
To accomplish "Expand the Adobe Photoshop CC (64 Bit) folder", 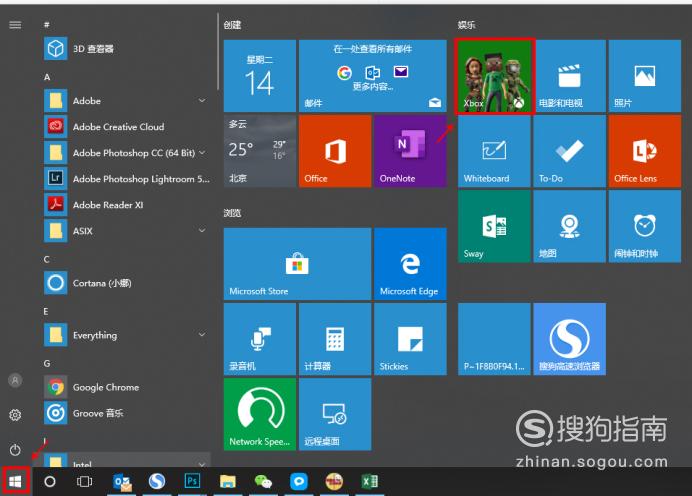I will [202, 153].
